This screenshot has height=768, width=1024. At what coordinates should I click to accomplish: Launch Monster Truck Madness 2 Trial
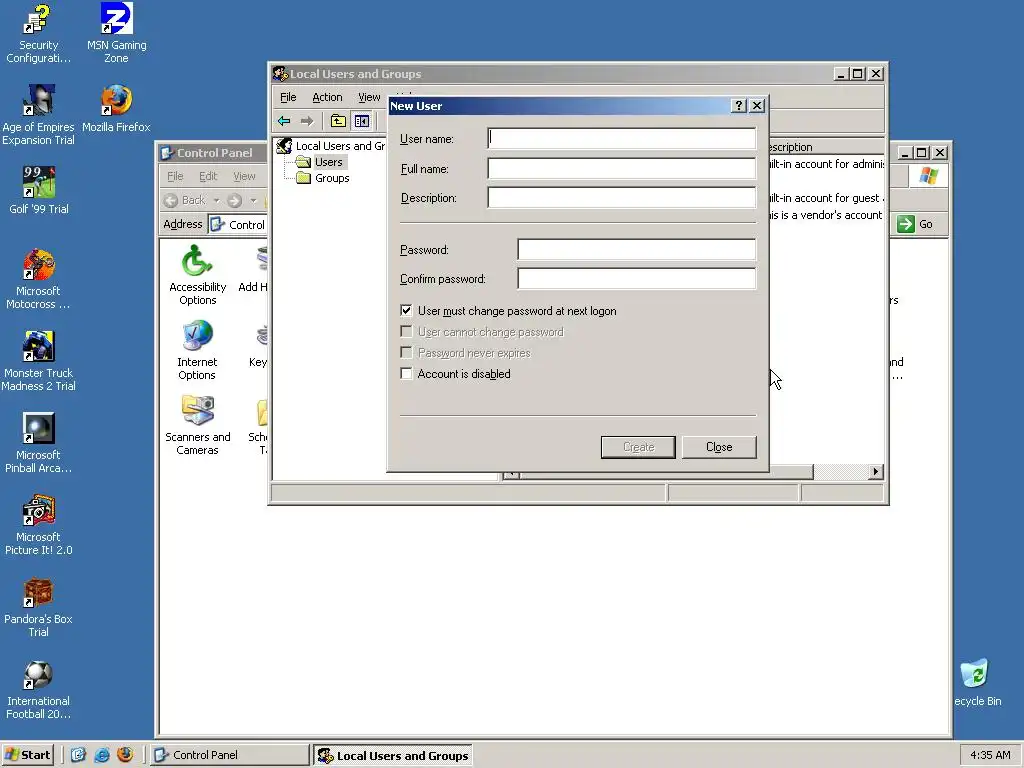(x=38, y=361)
